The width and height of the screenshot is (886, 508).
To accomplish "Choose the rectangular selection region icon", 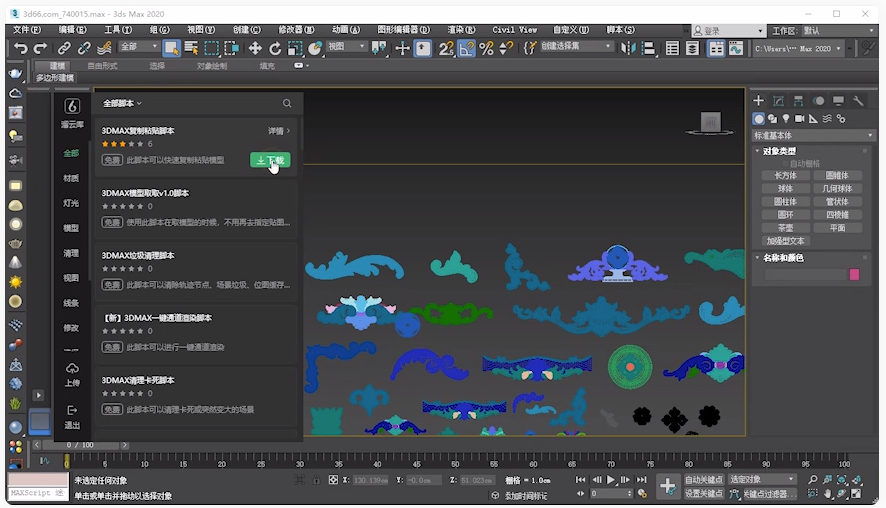I will 211,49.
